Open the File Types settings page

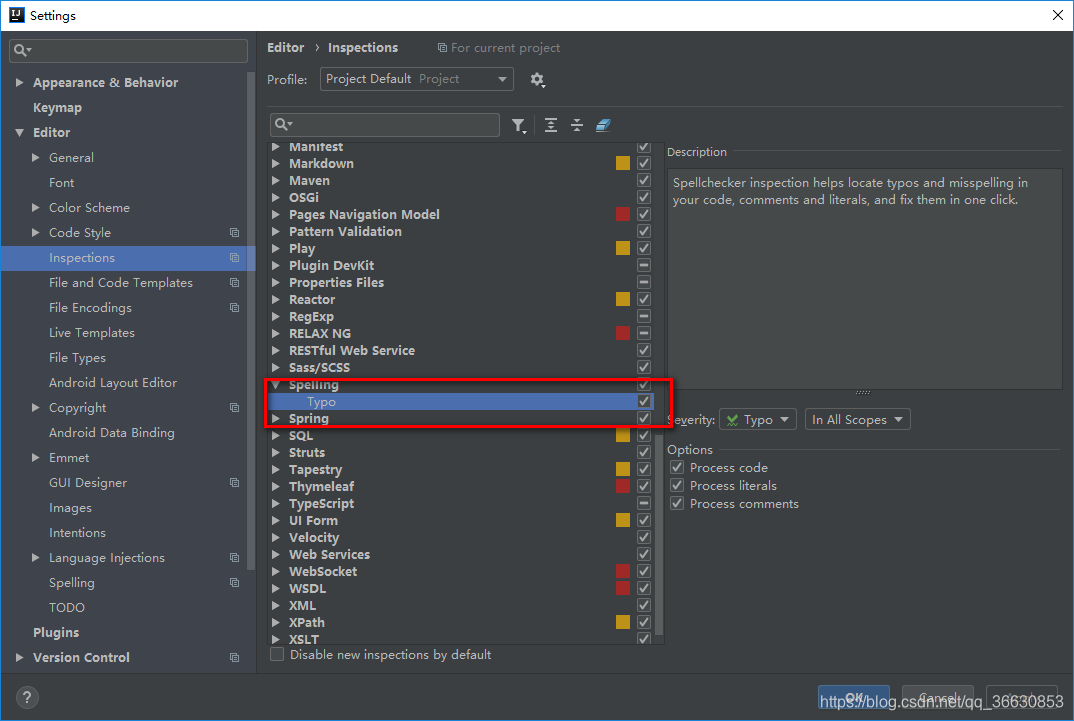77,358
